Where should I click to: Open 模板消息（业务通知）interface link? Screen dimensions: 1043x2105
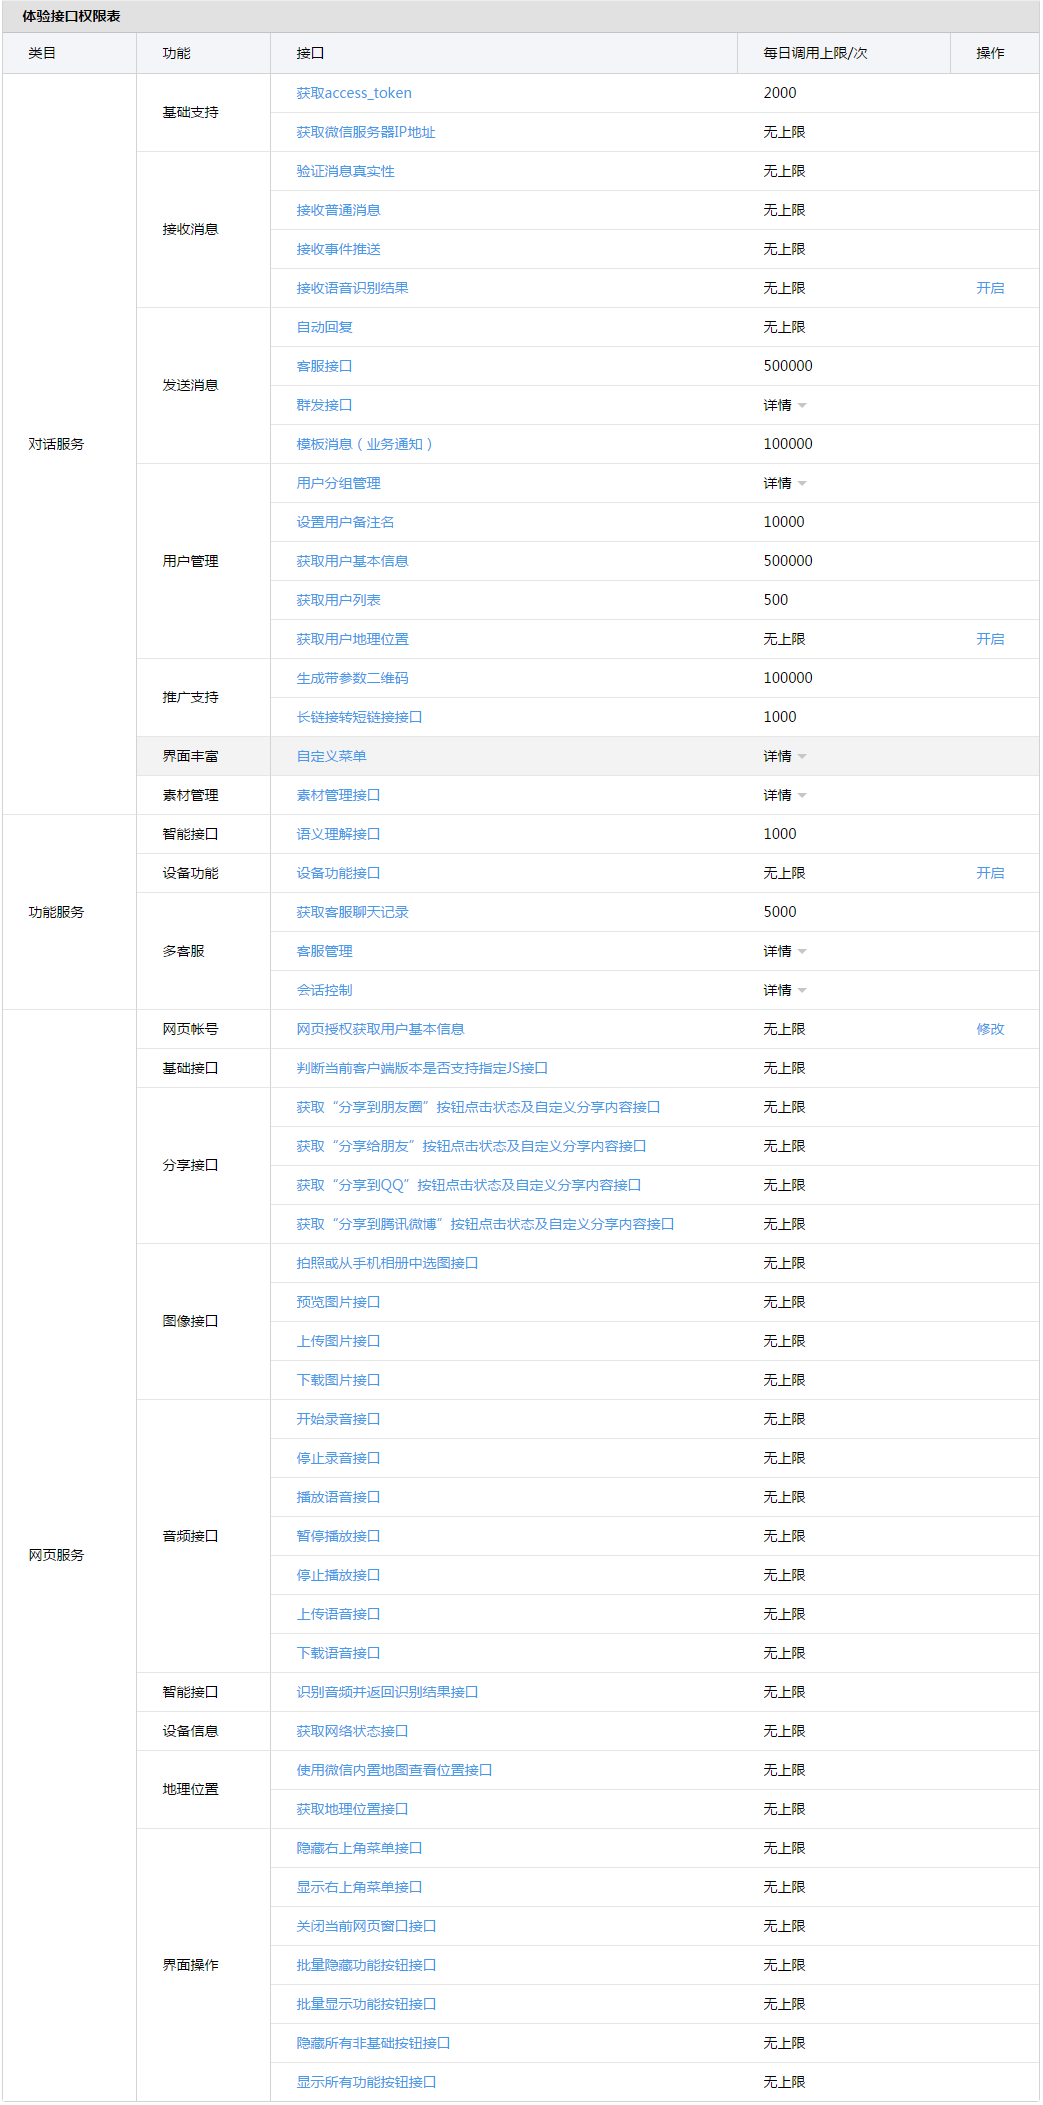coord(364,444)
